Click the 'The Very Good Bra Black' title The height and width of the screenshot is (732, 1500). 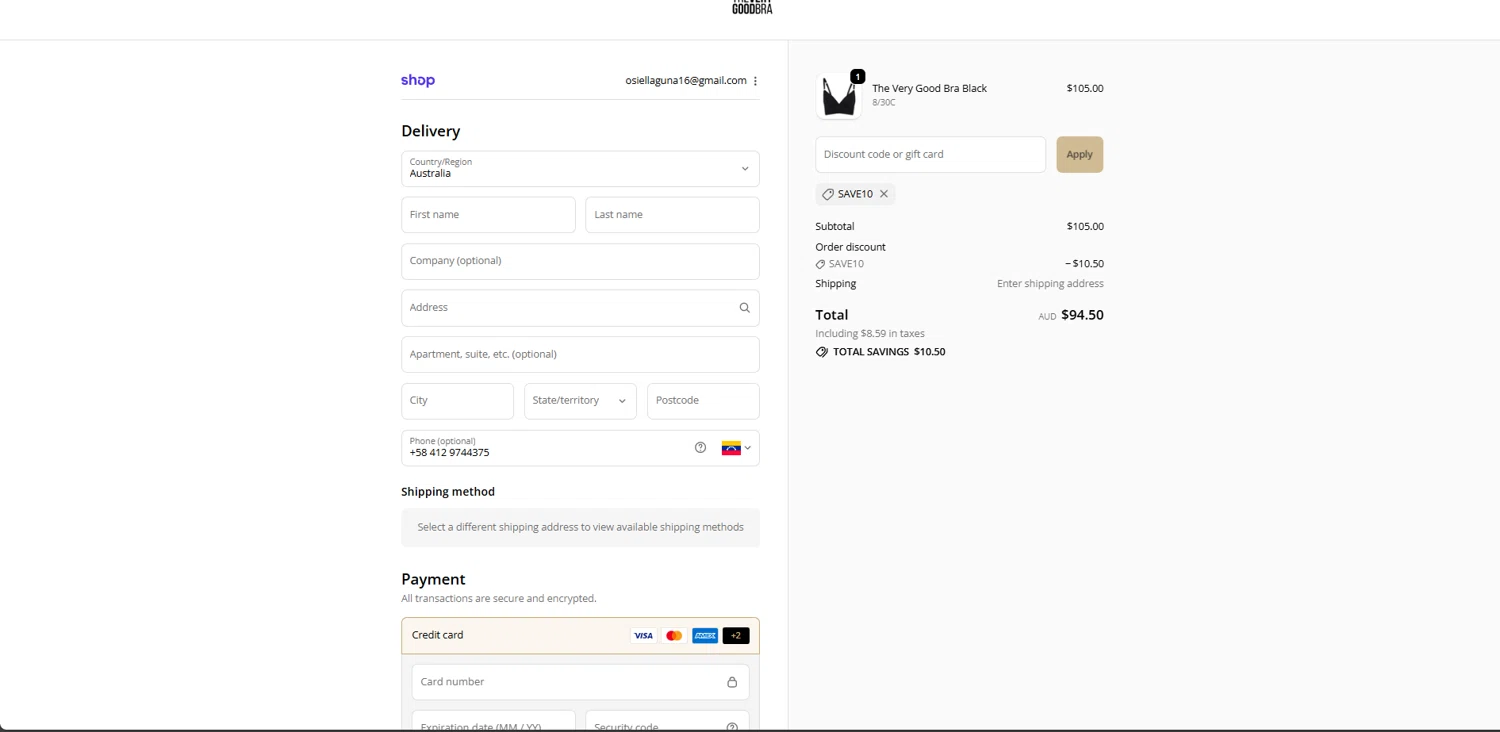929,88
